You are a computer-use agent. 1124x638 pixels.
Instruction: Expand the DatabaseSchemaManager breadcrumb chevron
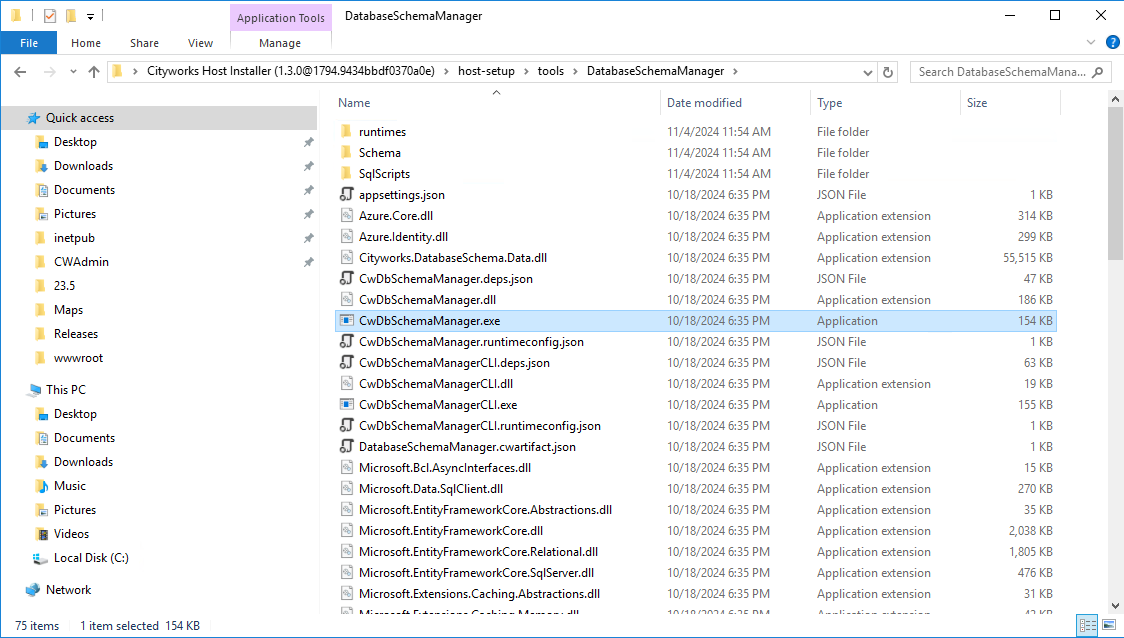click(735, 72)
